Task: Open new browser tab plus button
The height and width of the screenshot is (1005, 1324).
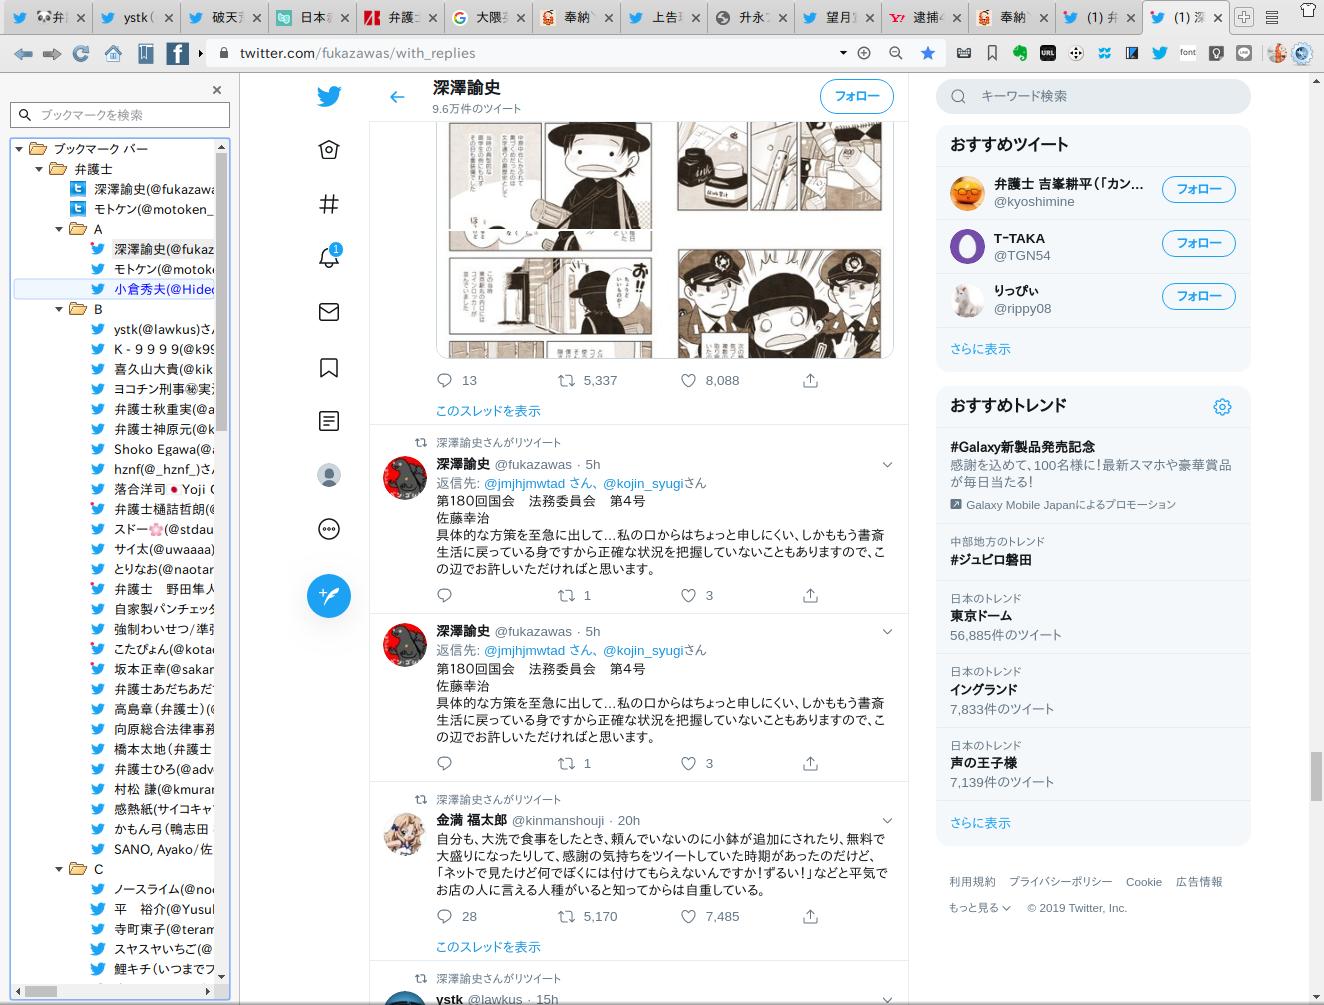Action: pos(1244,17)
